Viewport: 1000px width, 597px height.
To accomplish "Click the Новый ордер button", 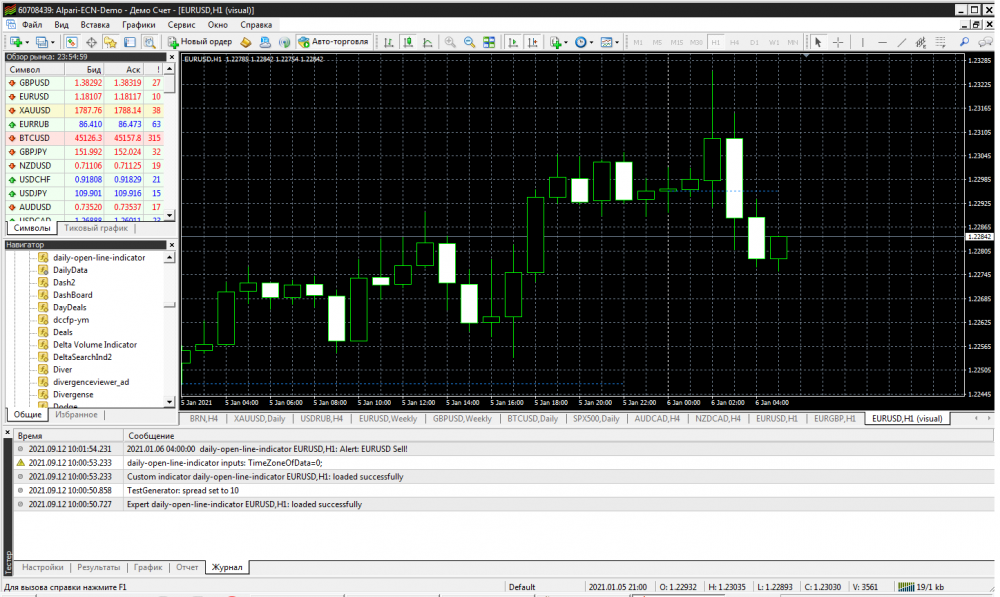I will click(x=200, y=42).
